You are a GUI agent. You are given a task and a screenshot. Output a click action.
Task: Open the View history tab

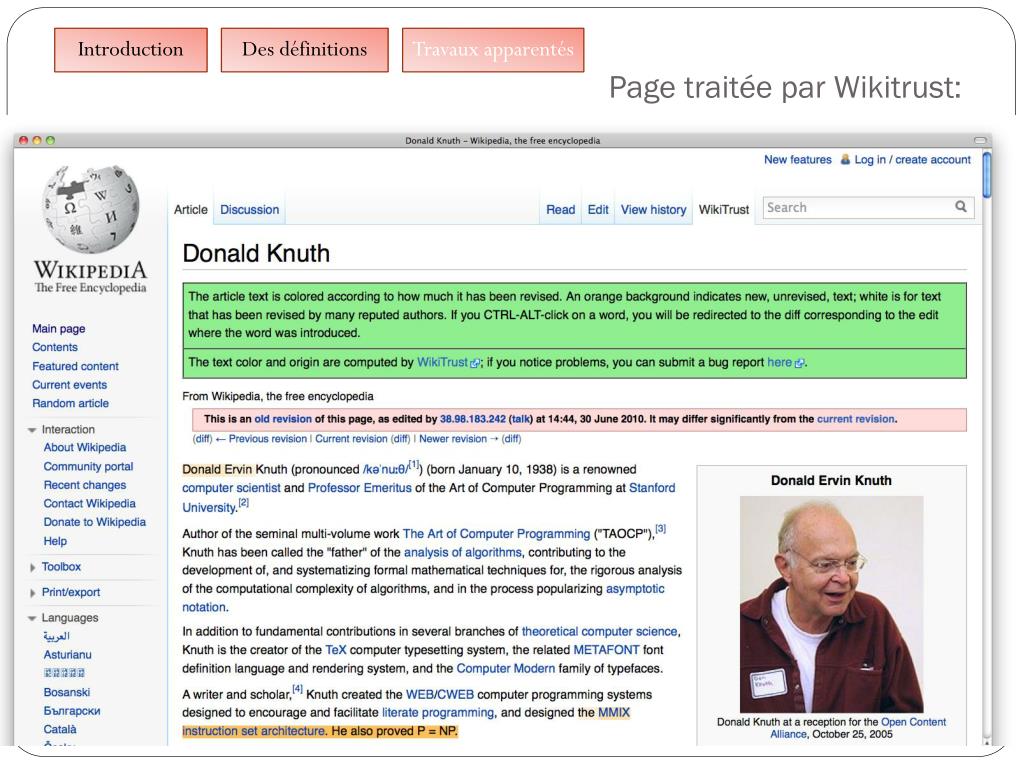[653, 209]
